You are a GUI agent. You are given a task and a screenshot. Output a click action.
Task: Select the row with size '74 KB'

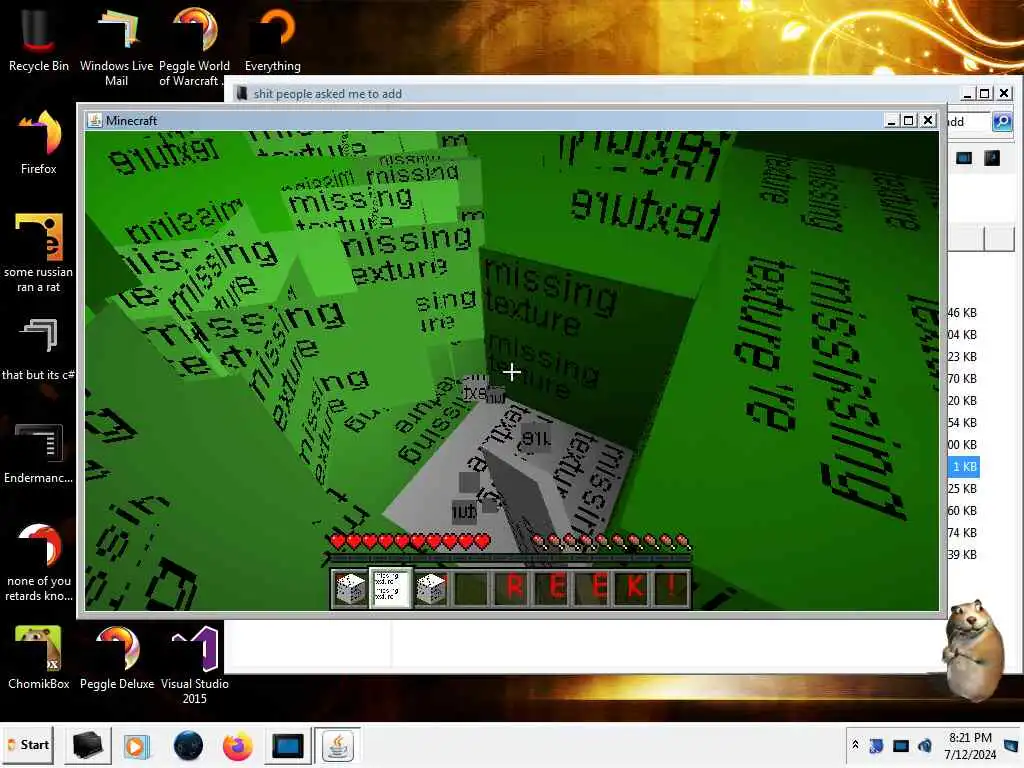pos(963,533)
